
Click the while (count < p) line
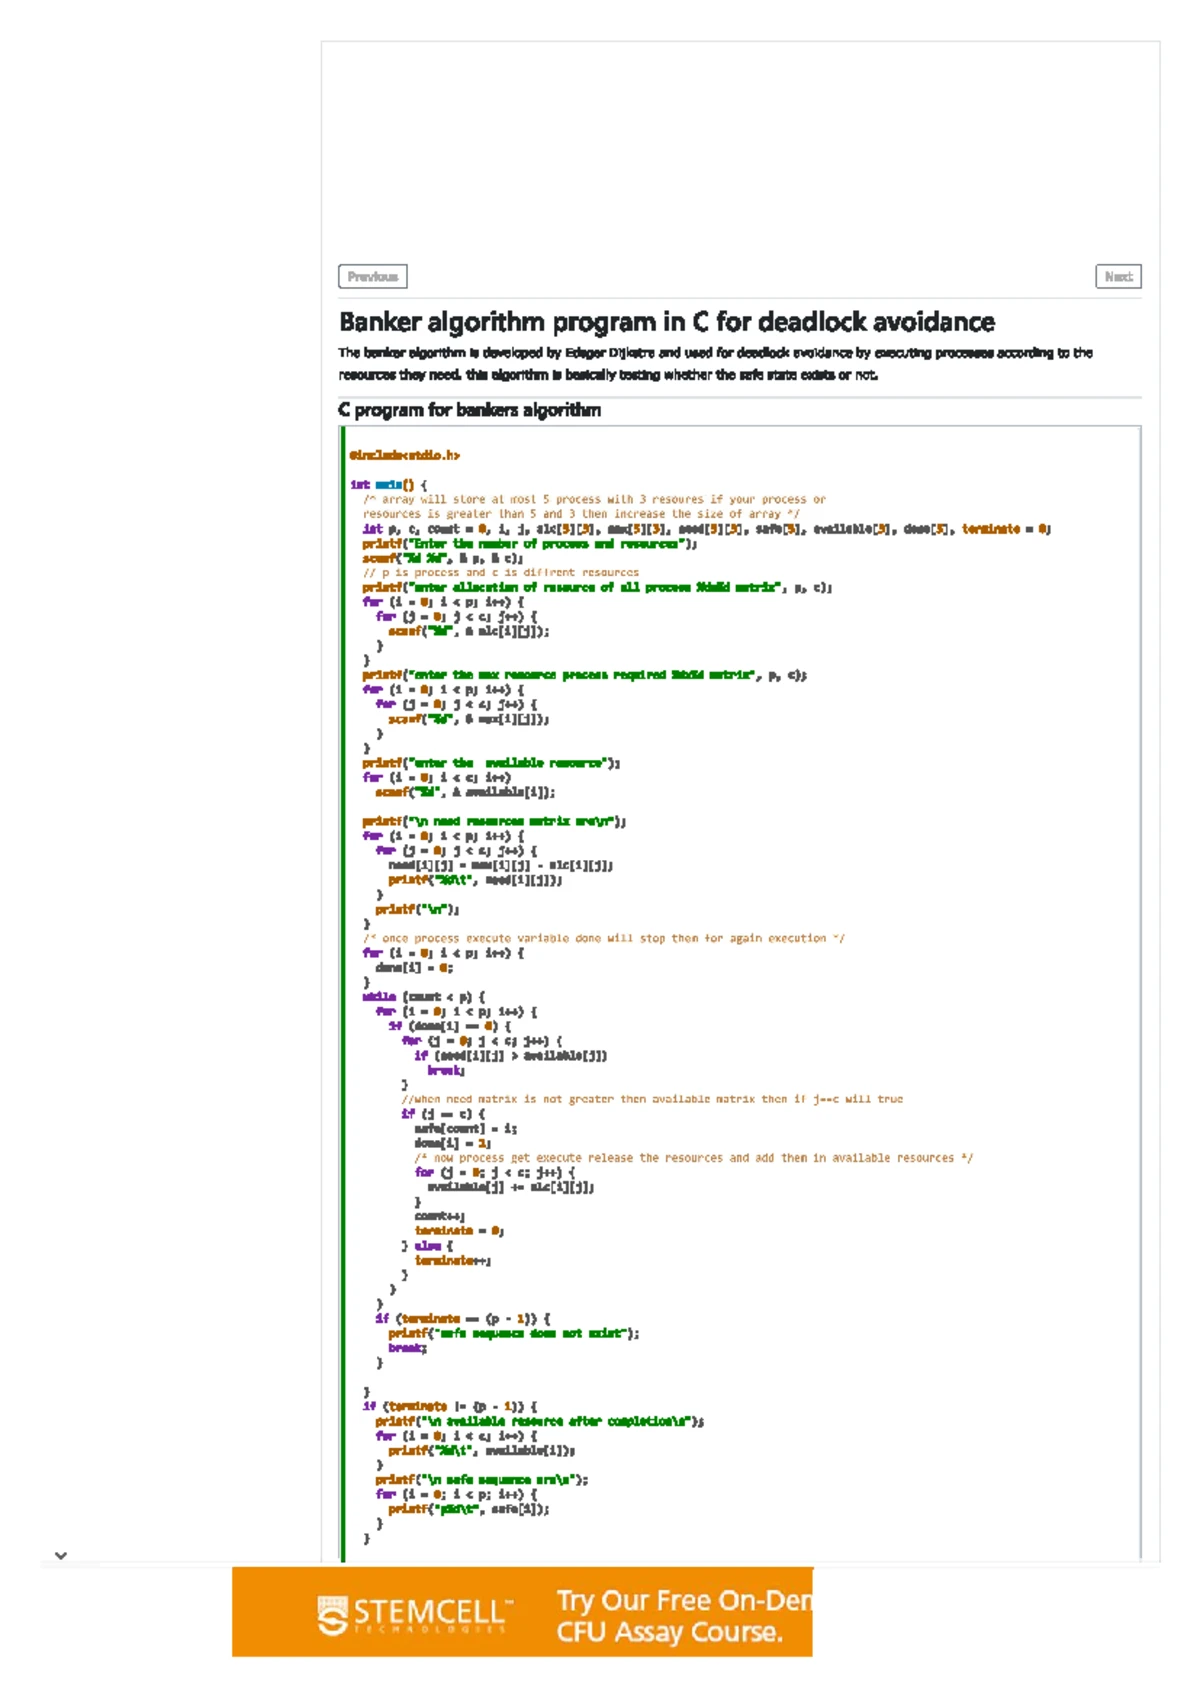click(x=424, y=997)
